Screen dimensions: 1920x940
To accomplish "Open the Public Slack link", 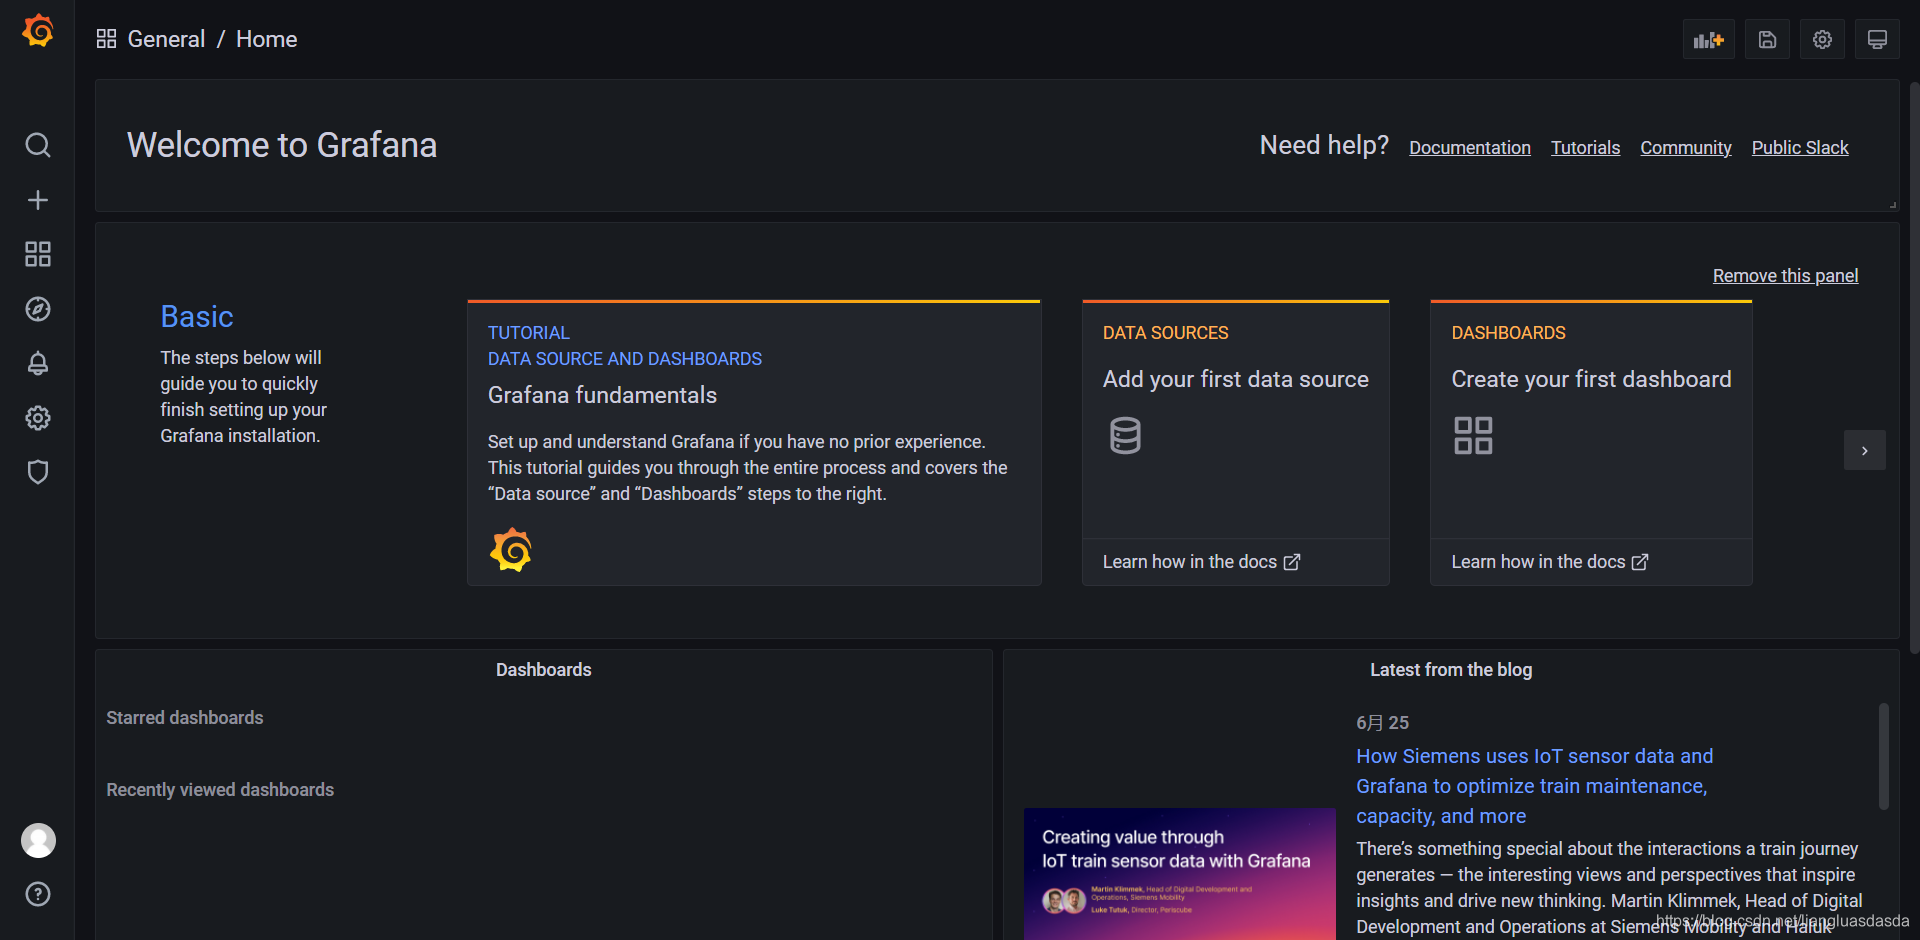I will point(1800,148).
